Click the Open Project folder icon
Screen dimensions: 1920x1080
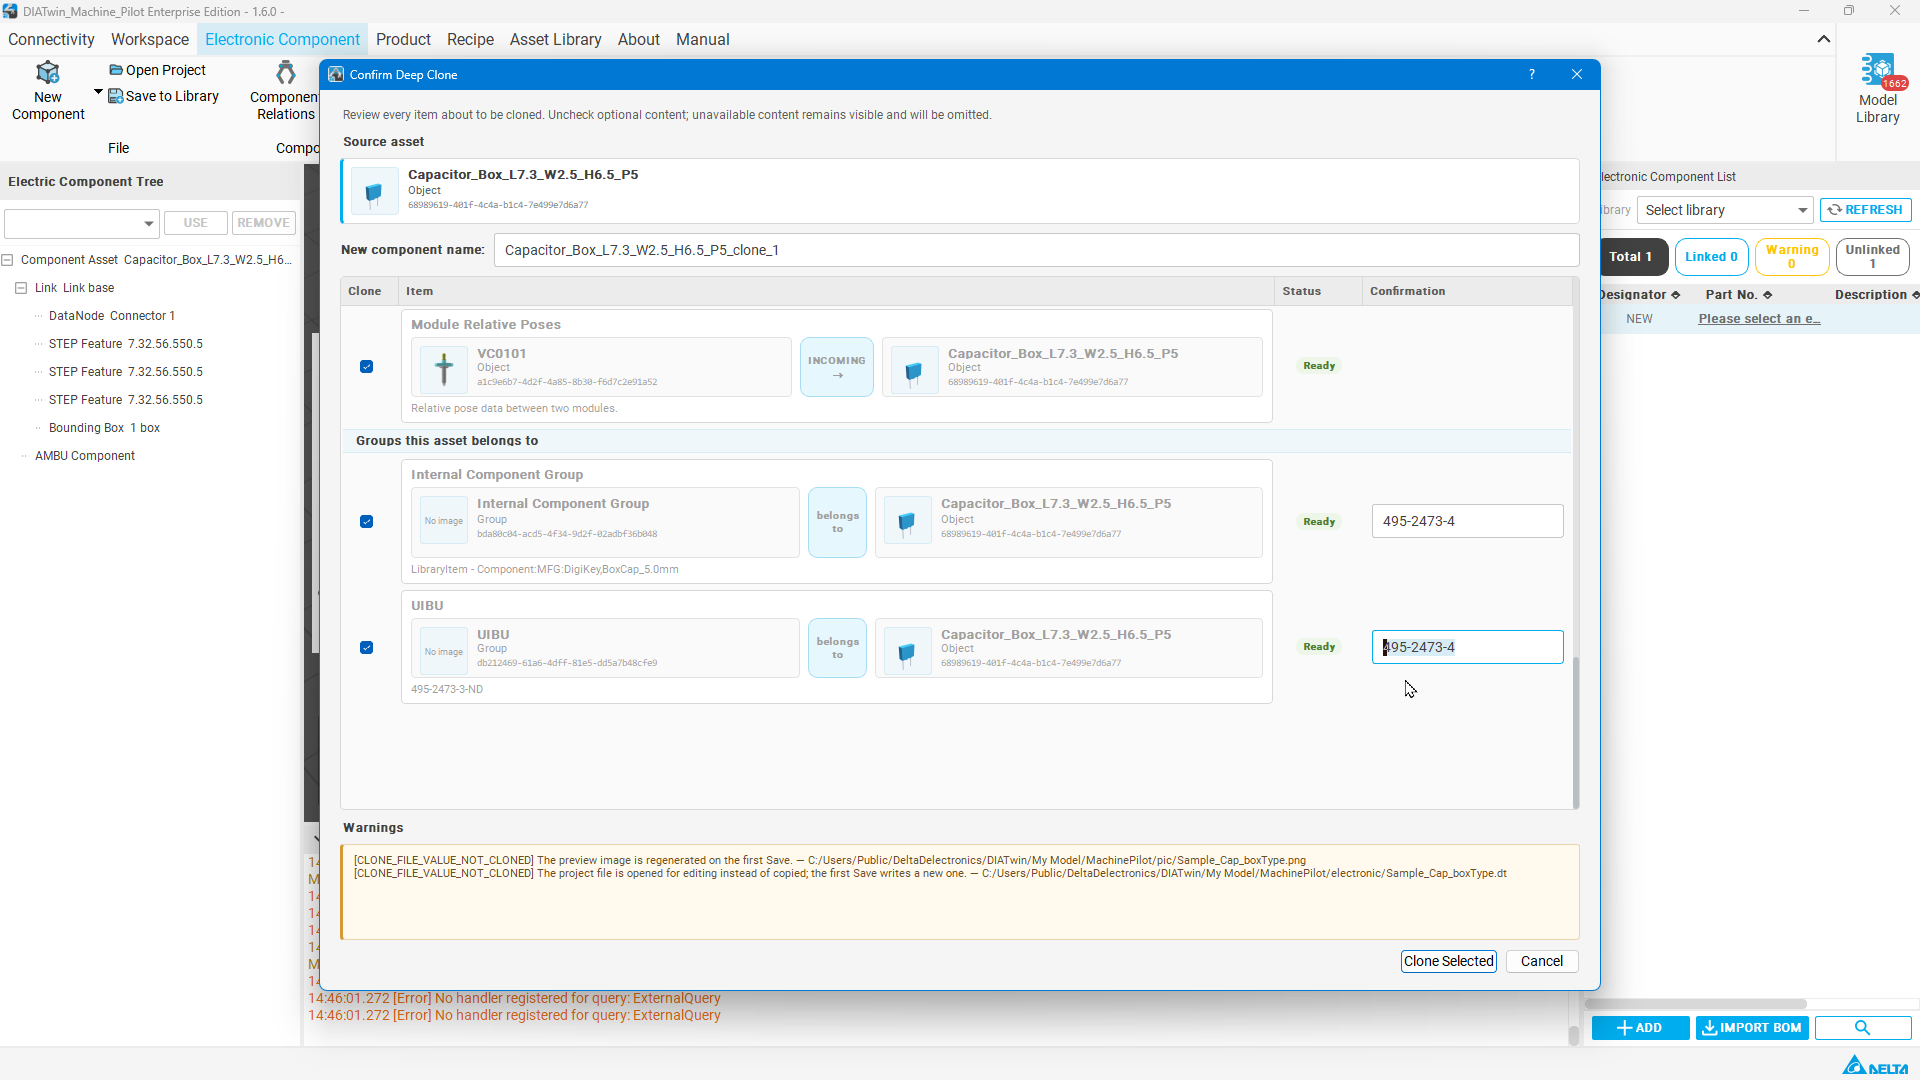coord(116,70)
